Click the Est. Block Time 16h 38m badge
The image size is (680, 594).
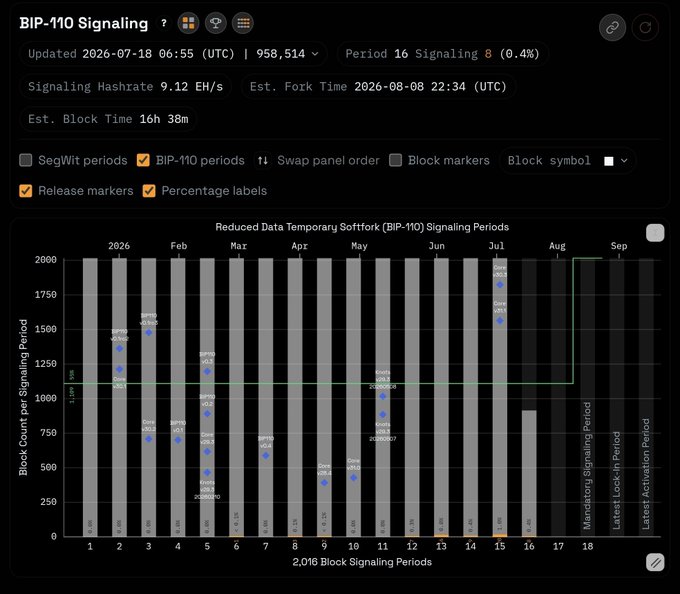point(108,119)
